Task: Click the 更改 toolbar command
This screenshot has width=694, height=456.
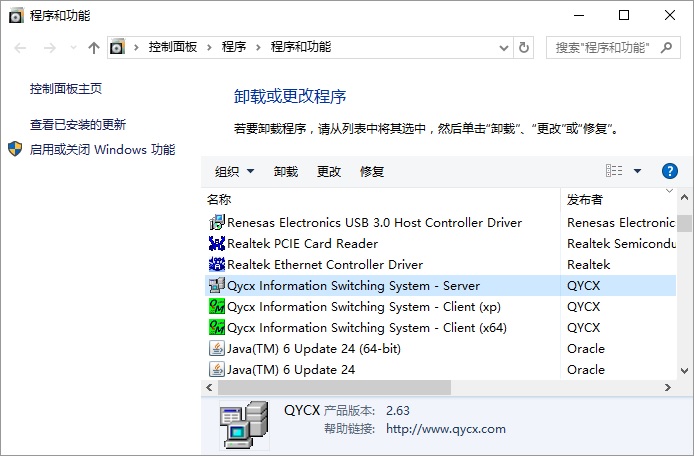Action: point(329,171)
